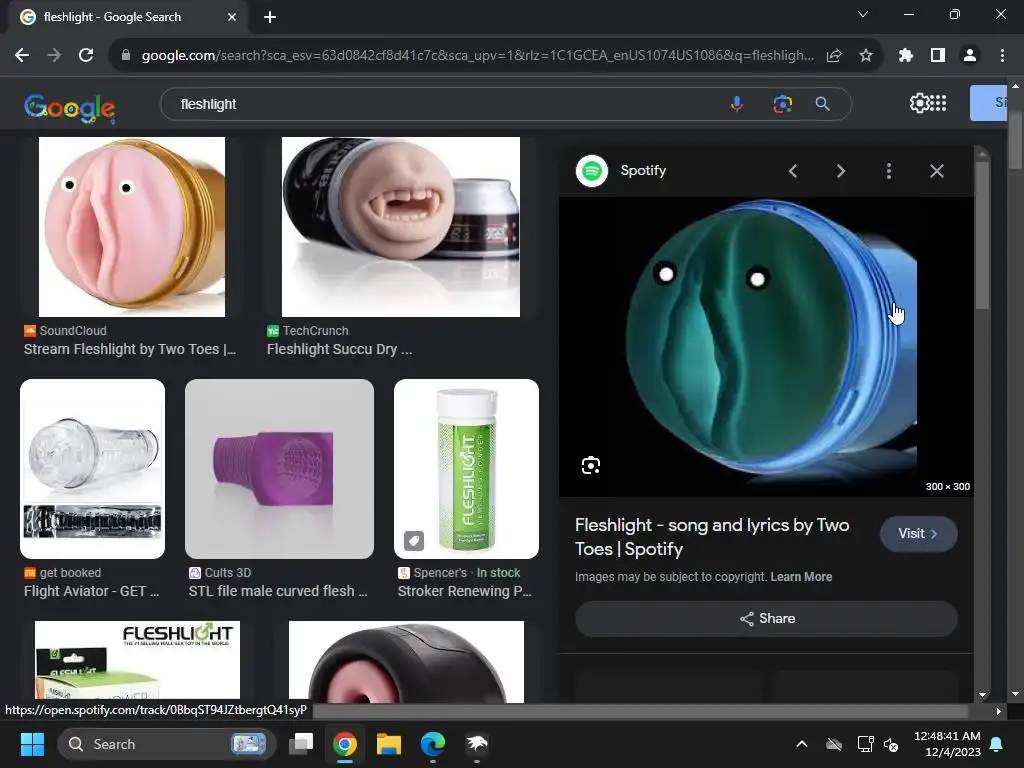Open File Explorer from the taskbar
This screenshot has height=768, width=1024.
click(389, 744)
